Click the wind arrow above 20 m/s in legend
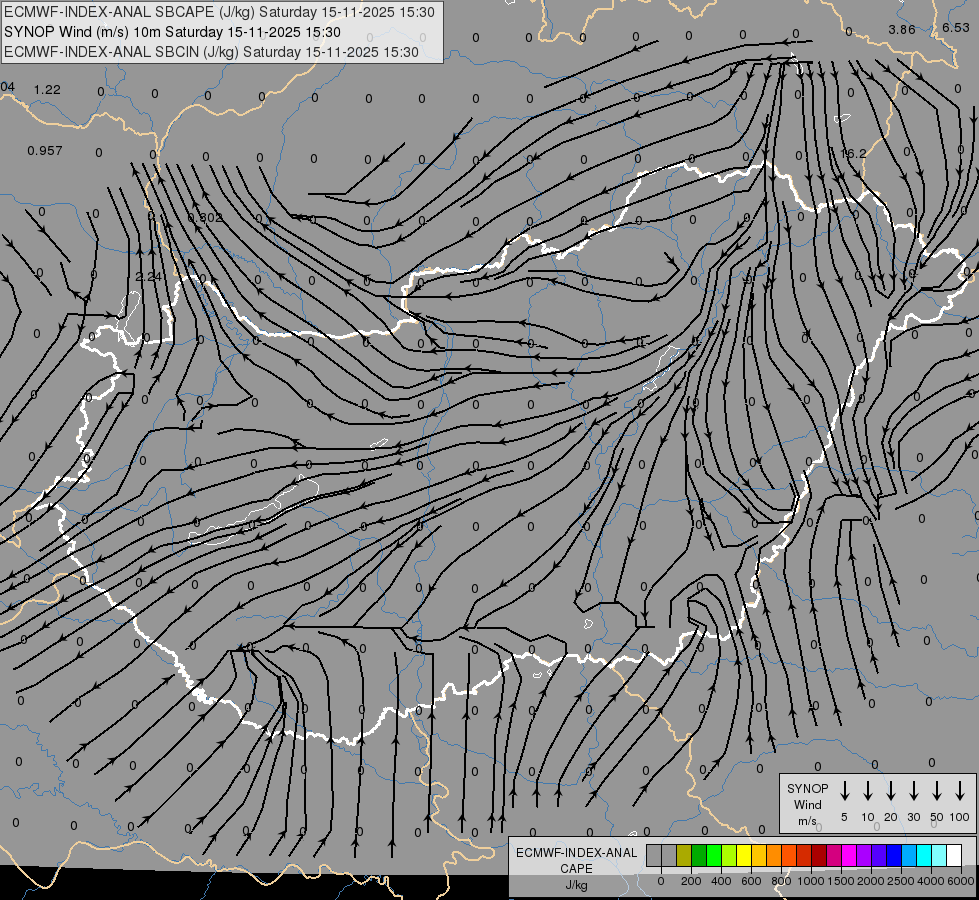This screenshot has height=900, width=979. pyautogui.click(x=891, y=791)
